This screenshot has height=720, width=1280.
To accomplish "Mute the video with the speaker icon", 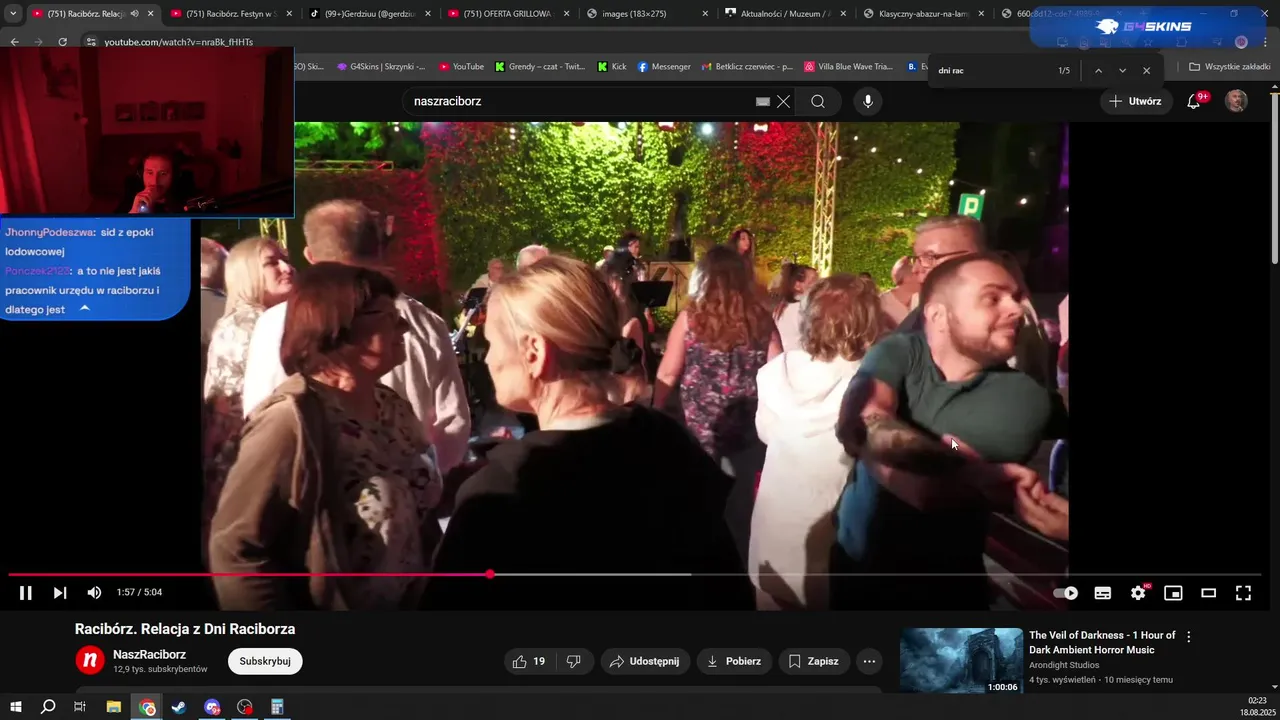I will (94, 593).
